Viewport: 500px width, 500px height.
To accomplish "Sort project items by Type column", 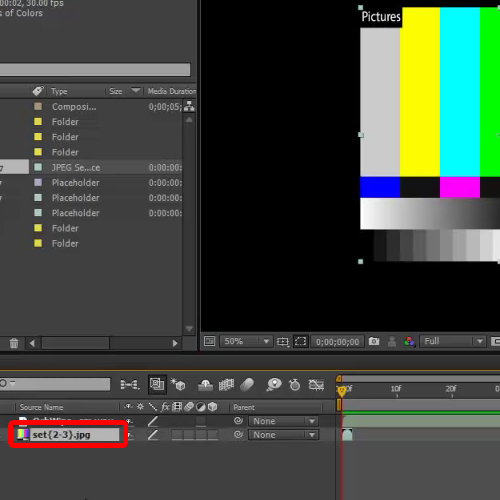I will pyautogui.click(x=59, y=91).
